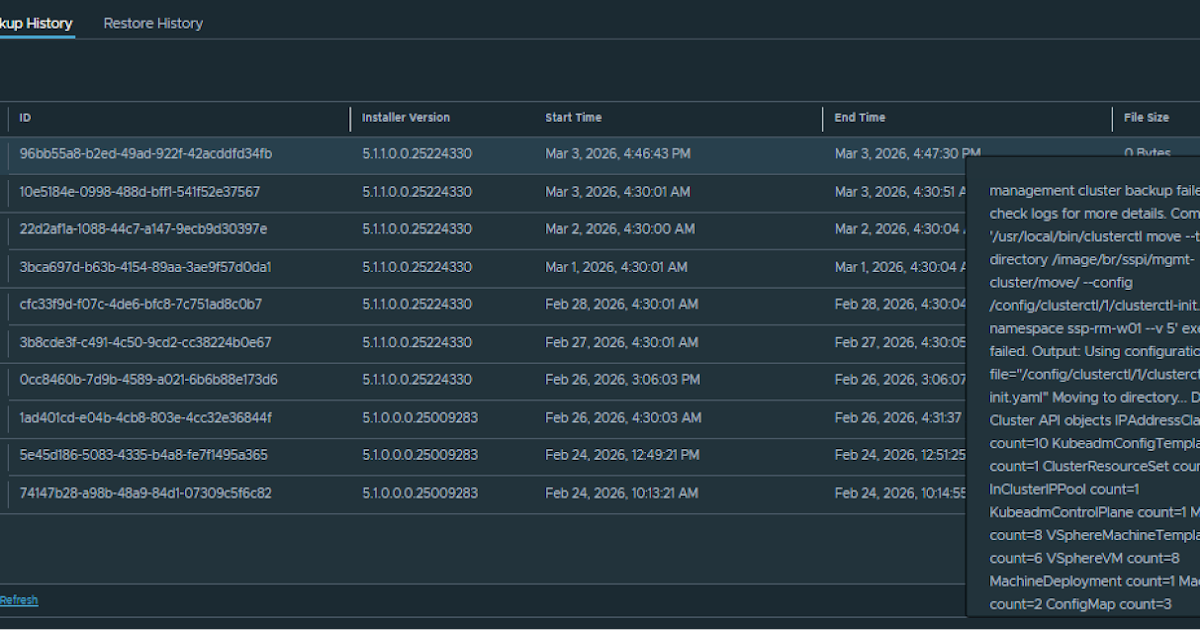Sort by the ID column header
This screenshot has width=1200, height=630.
25,118
